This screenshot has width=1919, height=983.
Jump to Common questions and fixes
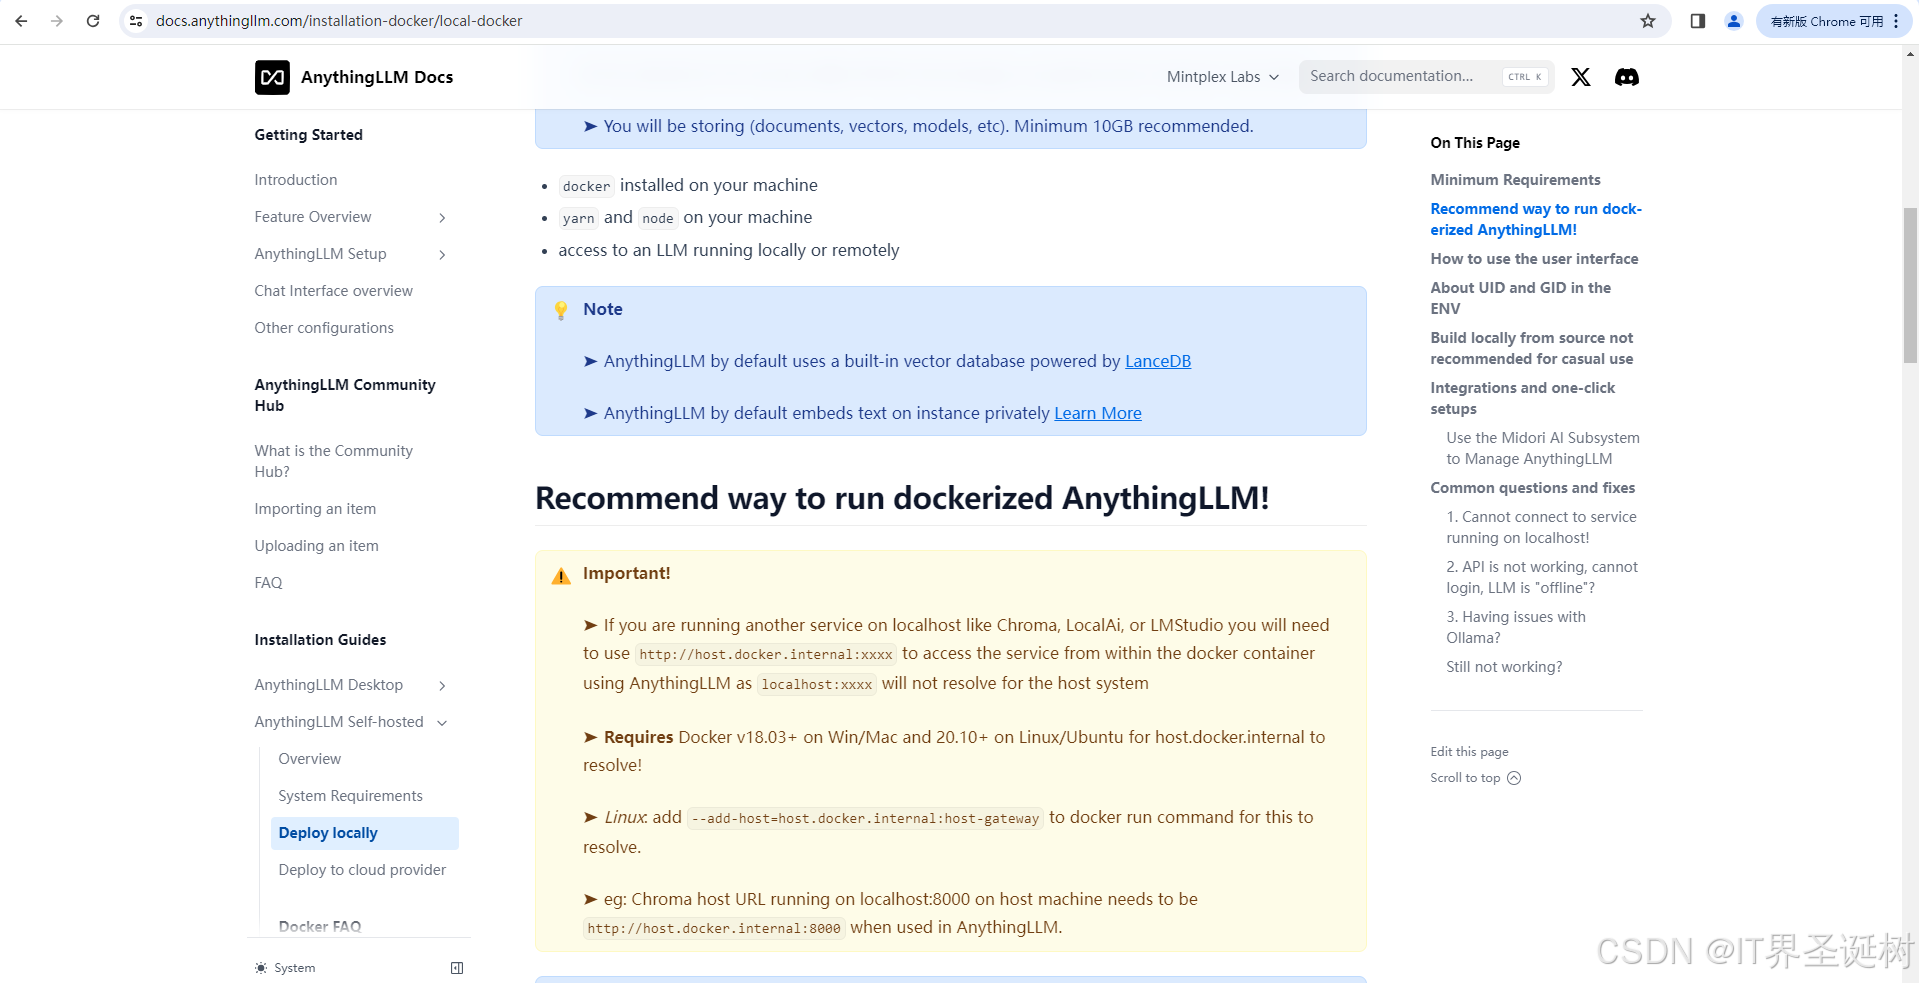click(1533, 488)
